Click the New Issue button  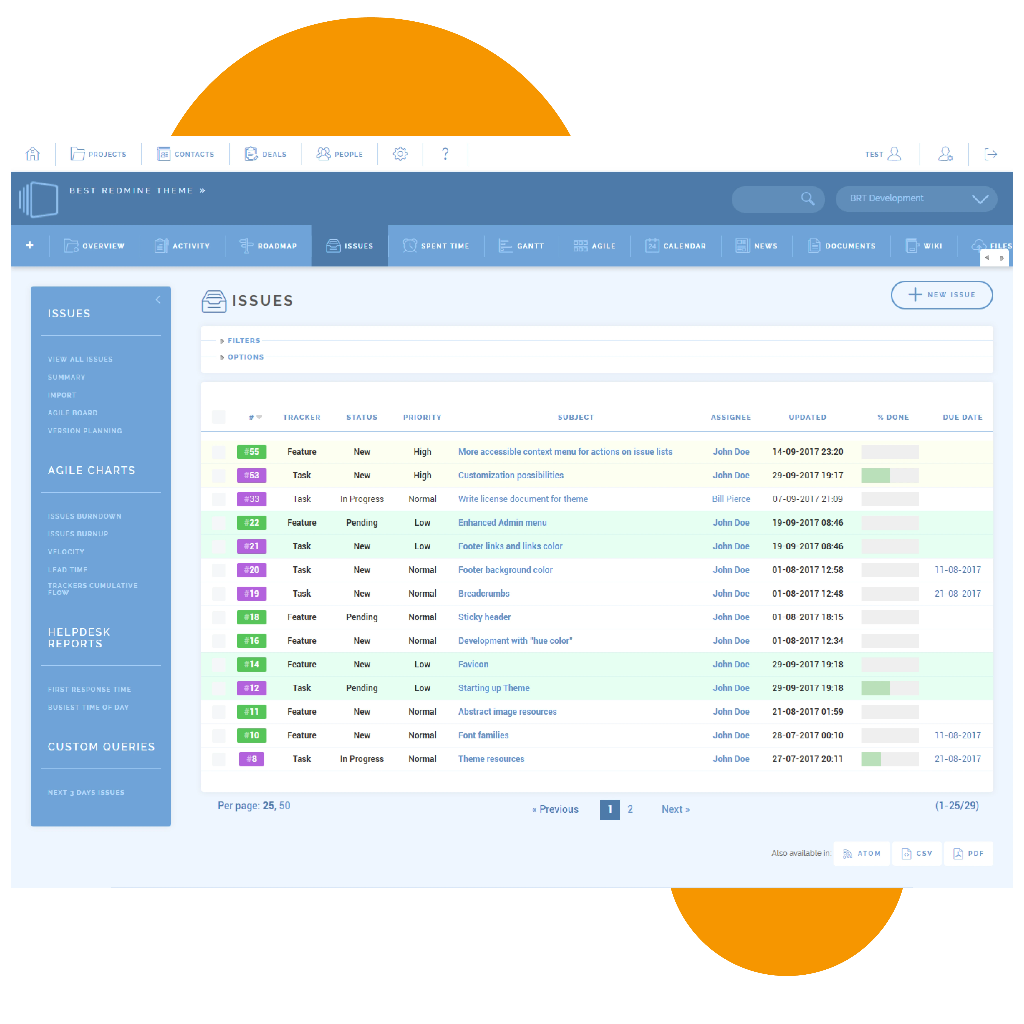click(941, 295)
